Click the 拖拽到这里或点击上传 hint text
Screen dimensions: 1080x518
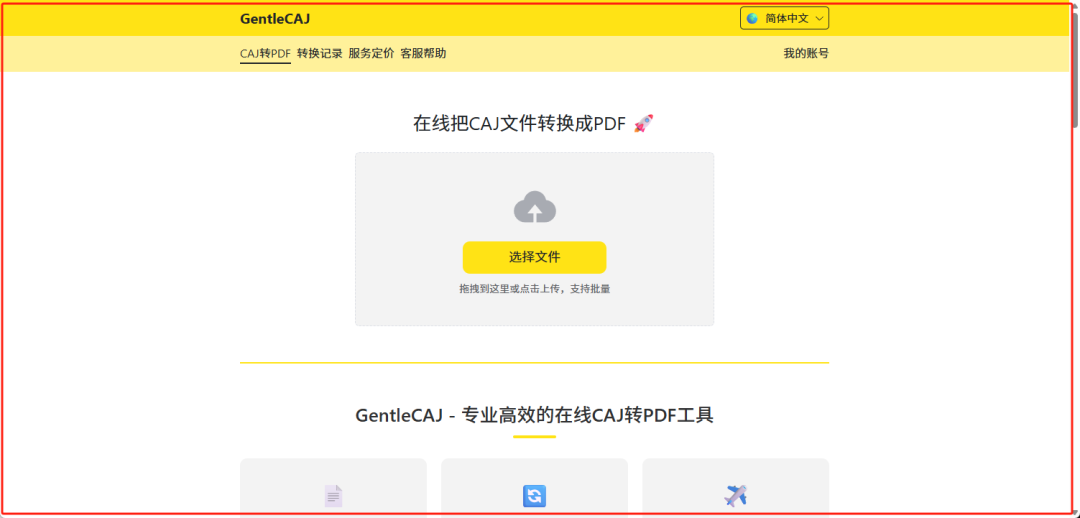point(512,289)
